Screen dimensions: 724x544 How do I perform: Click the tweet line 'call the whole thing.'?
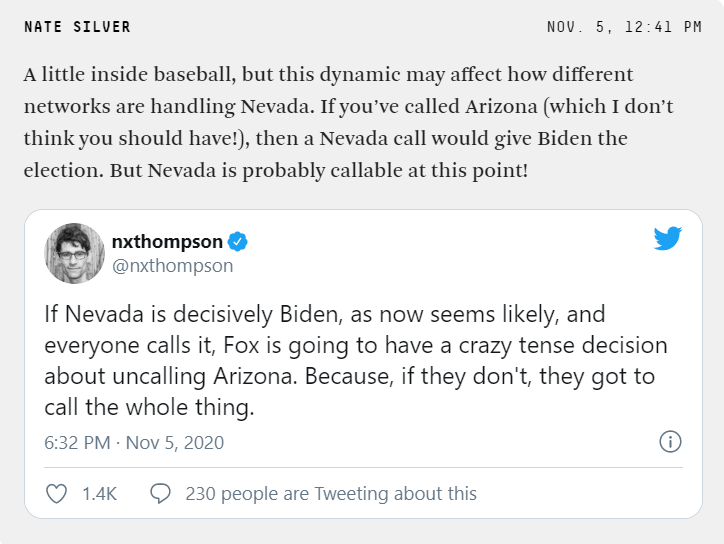(x=149, y=407)
